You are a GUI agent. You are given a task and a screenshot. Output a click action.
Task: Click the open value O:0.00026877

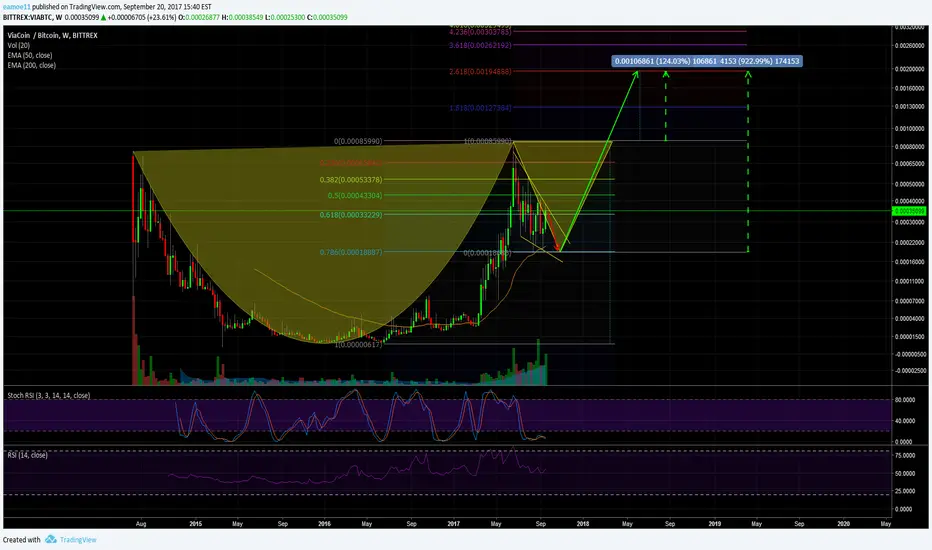199,17
